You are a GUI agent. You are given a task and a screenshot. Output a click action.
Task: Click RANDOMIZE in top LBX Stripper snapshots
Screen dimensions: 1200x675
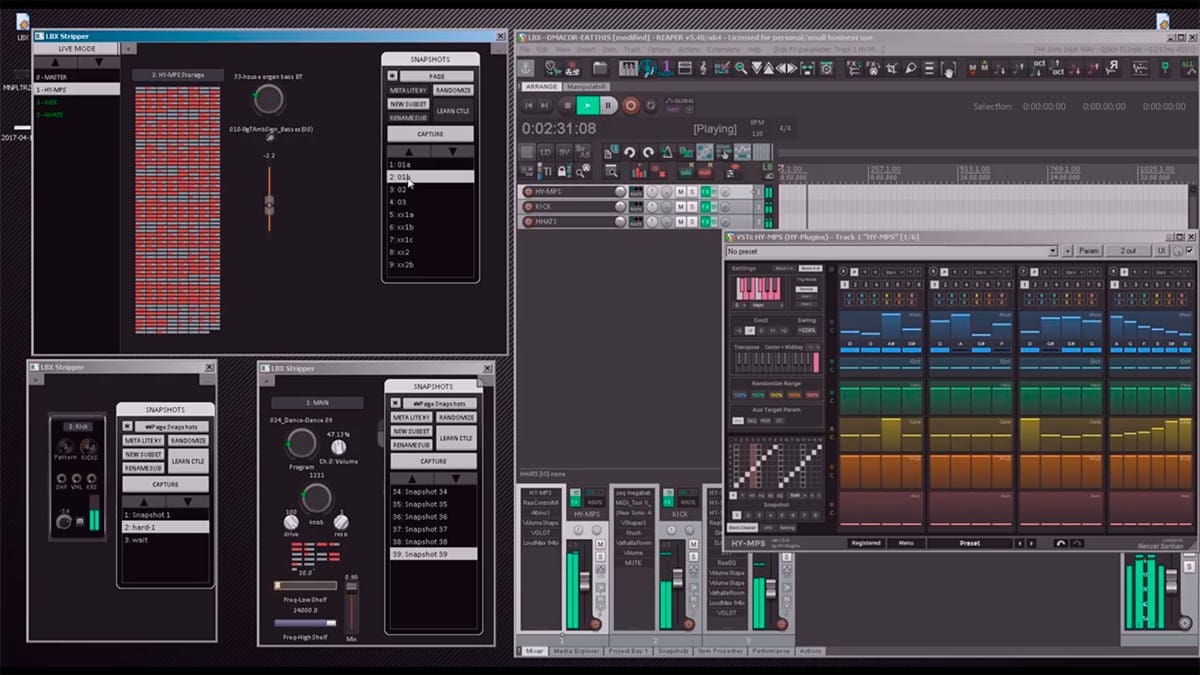[453, 90]
